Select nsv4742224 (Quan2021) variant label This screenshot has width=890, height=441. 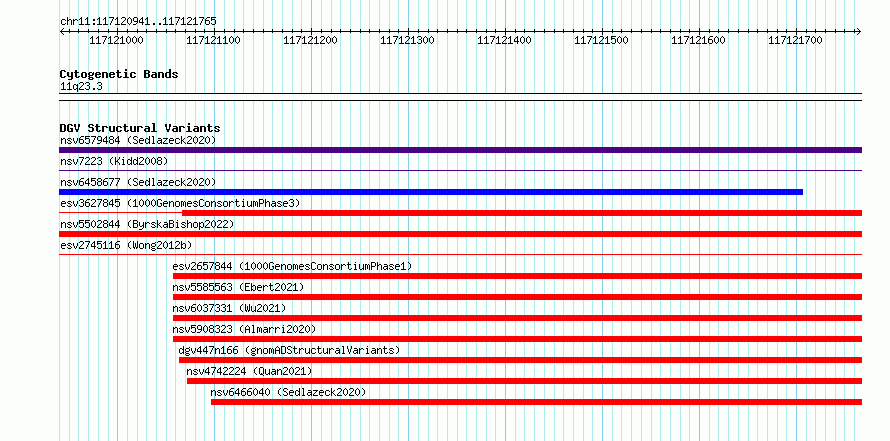tap(249, 371)
